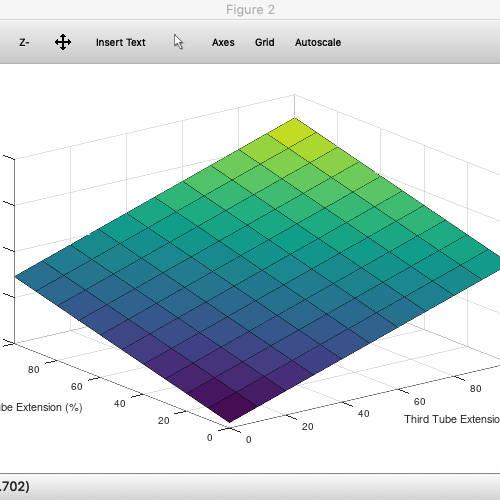Click tick label 20 on Third Tube axis
500x500 pixels.
pos(307,426)
